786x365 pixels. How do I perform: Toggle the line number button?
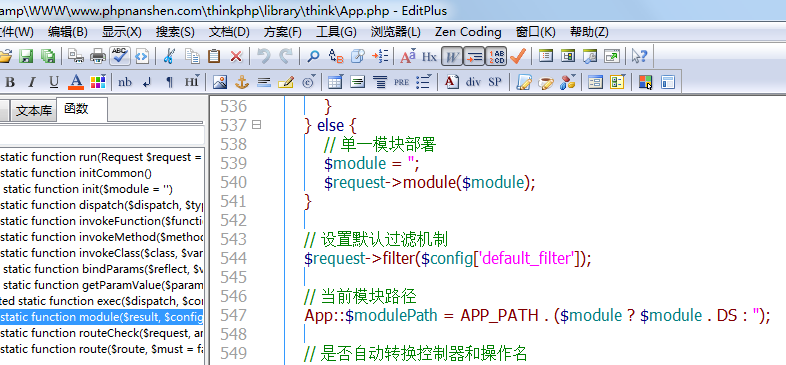click(496, 57)
